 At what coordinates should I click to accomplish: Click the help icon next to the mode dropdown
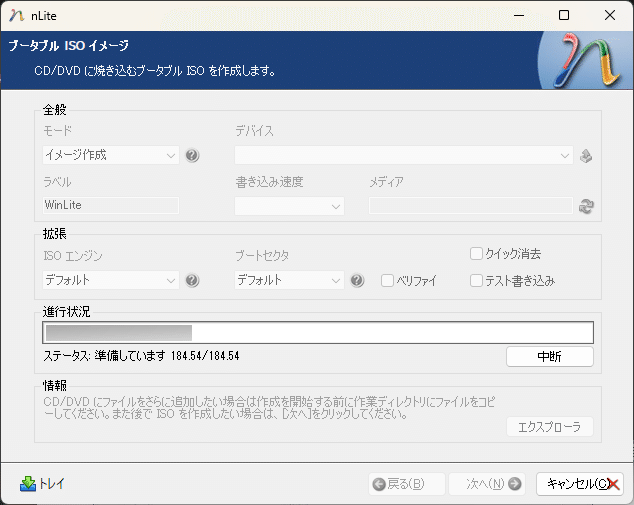(192, 155)
